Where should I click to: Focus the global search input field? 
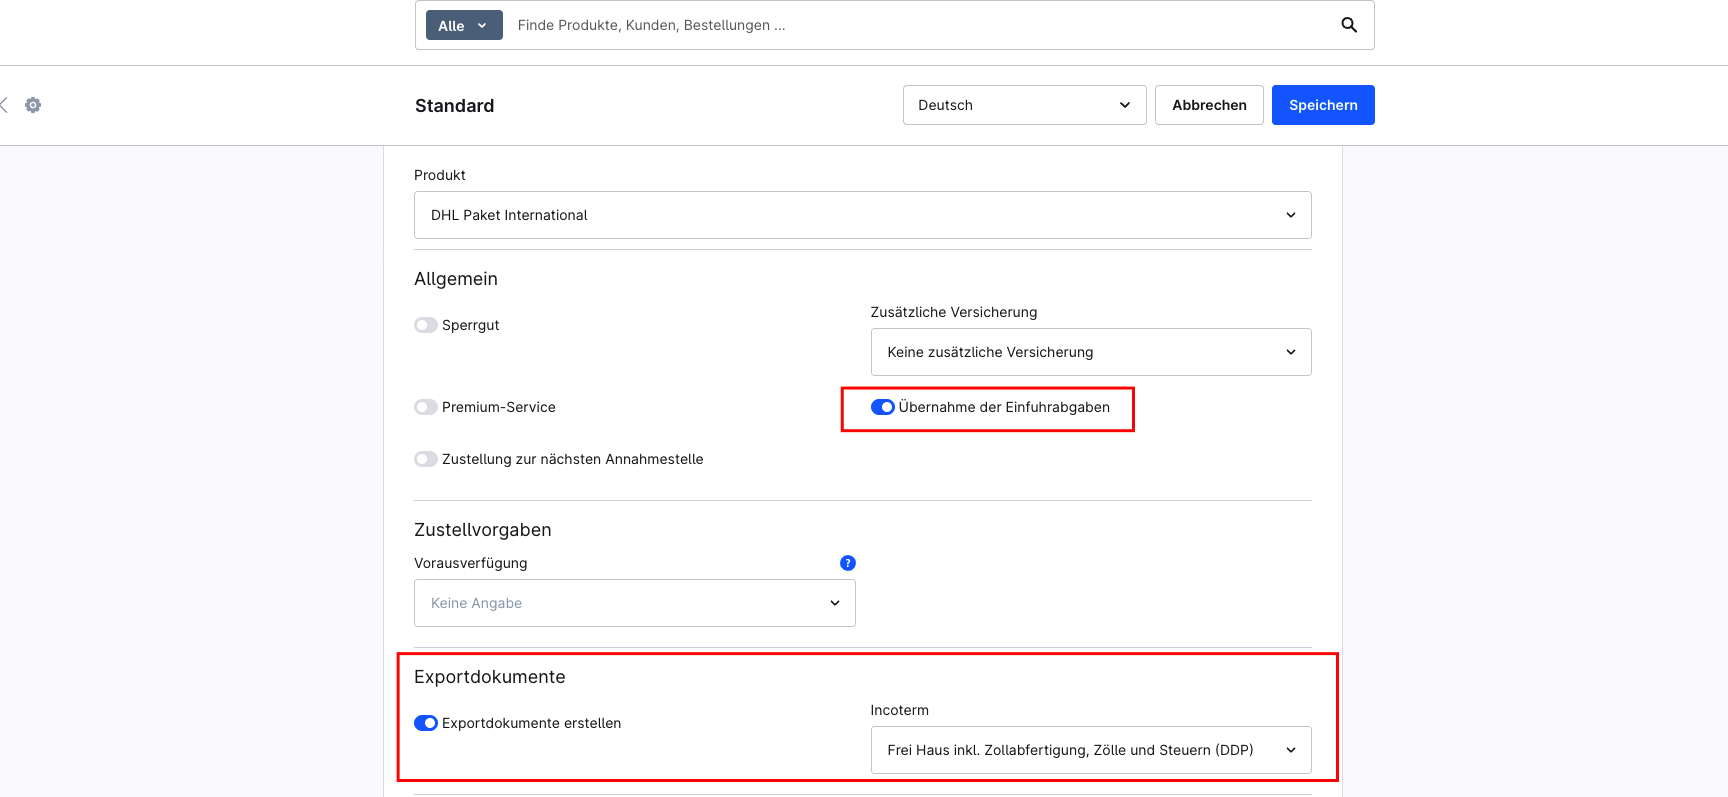[920, 25]
